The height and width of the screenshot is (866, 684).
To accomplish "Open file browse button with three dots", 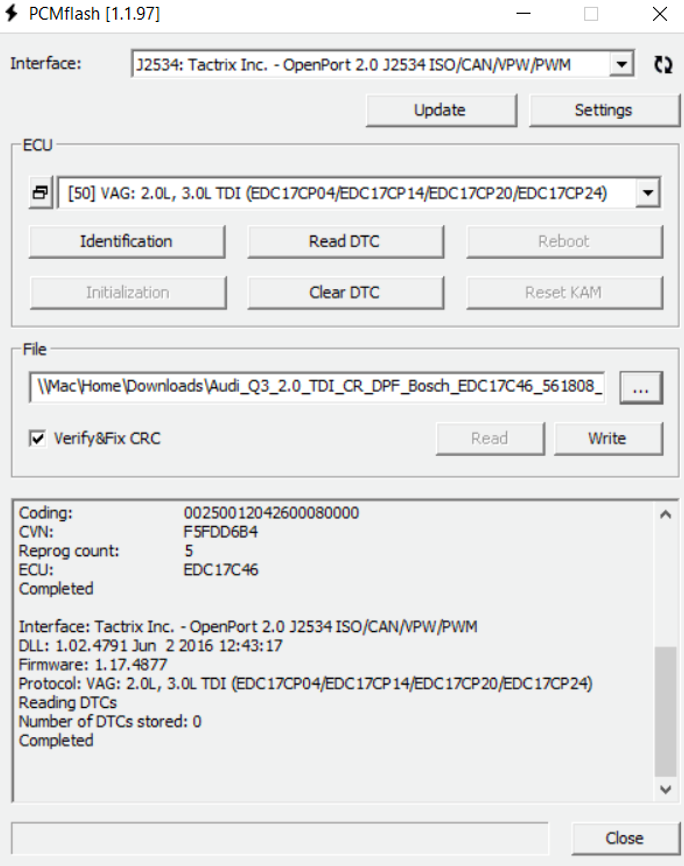I will click(x=641, y=388).
